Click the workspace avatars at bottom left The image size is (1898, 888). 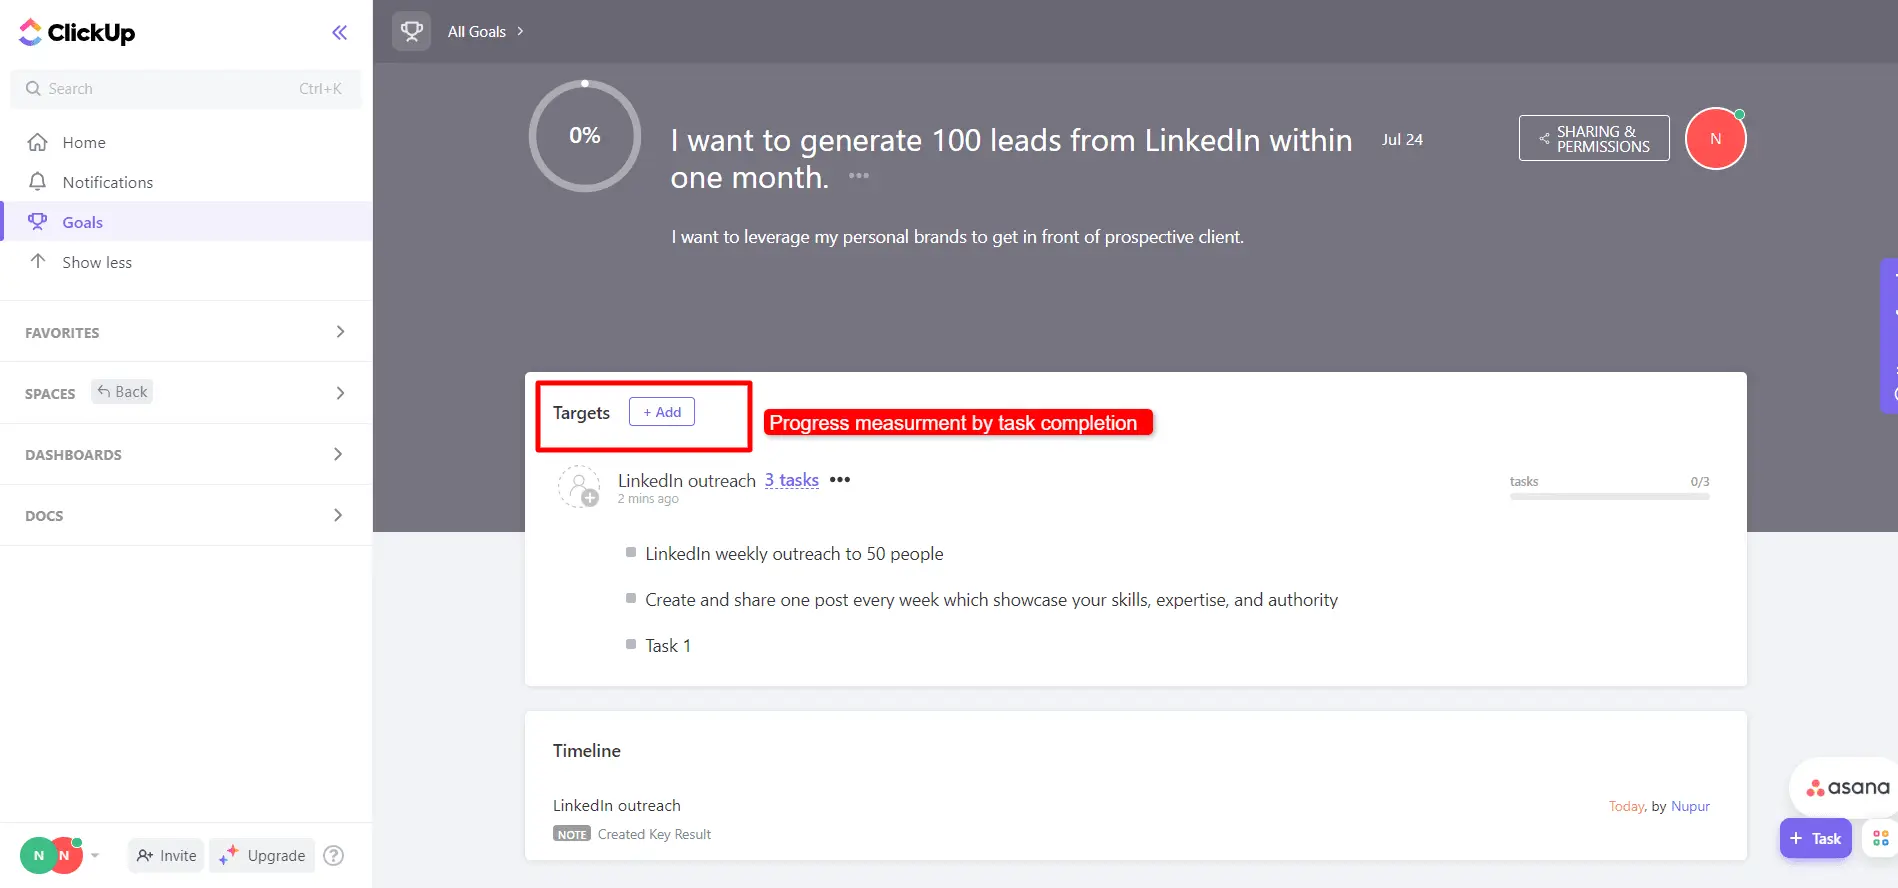coord(51,855)
